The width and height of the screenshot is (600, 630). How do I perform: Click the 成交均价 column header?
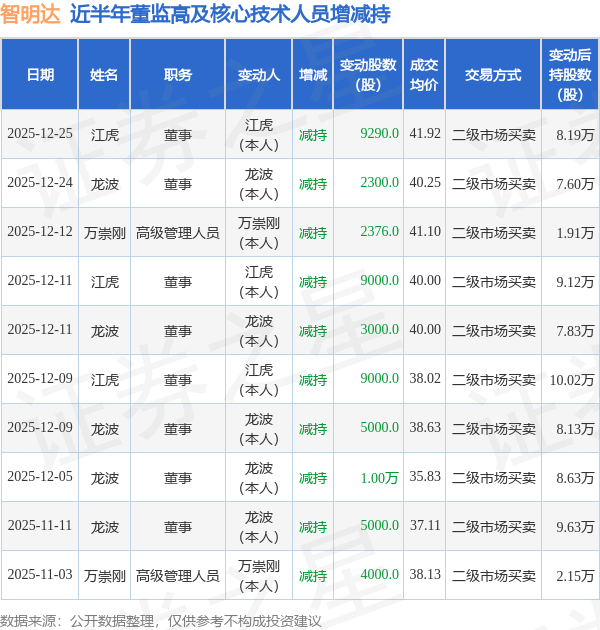(424, 75)
